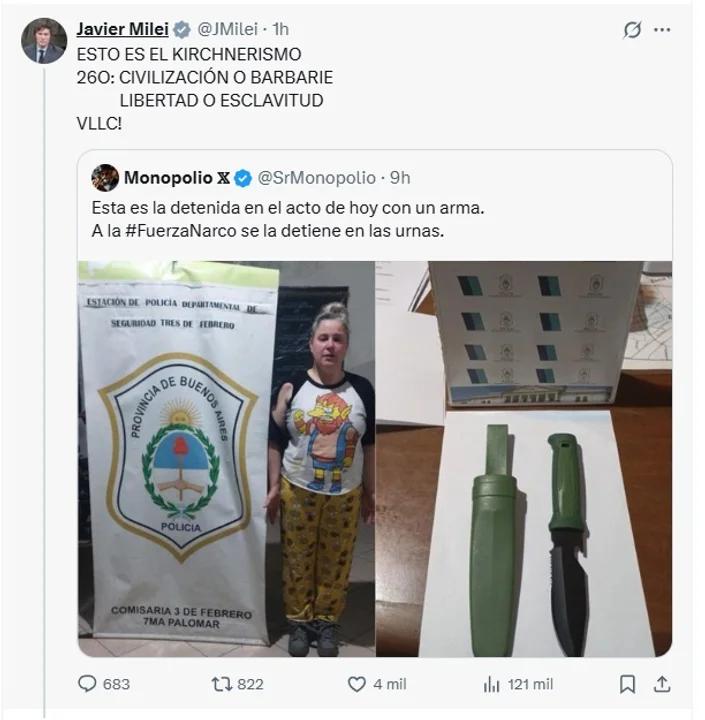
Task: Repost this tweet with retweet icon
Action: [x=222, y=684]
